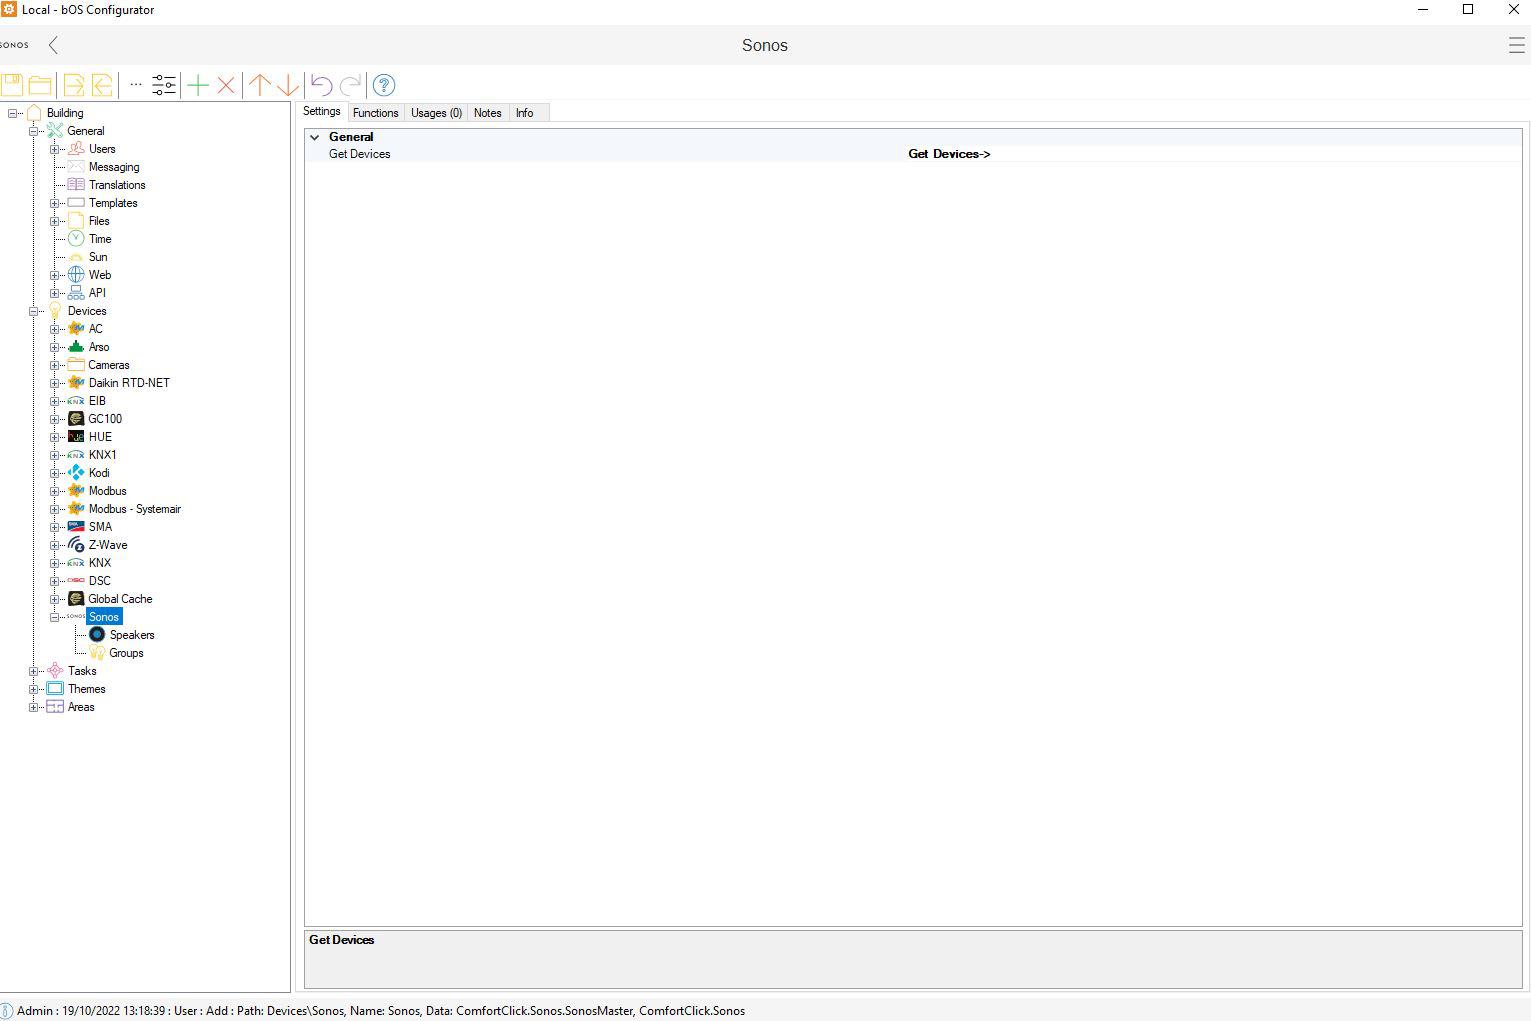Viewport: 1531px width, 1021px height.
Task: Click the redo arrow icon
Action: tap(350, 85)
